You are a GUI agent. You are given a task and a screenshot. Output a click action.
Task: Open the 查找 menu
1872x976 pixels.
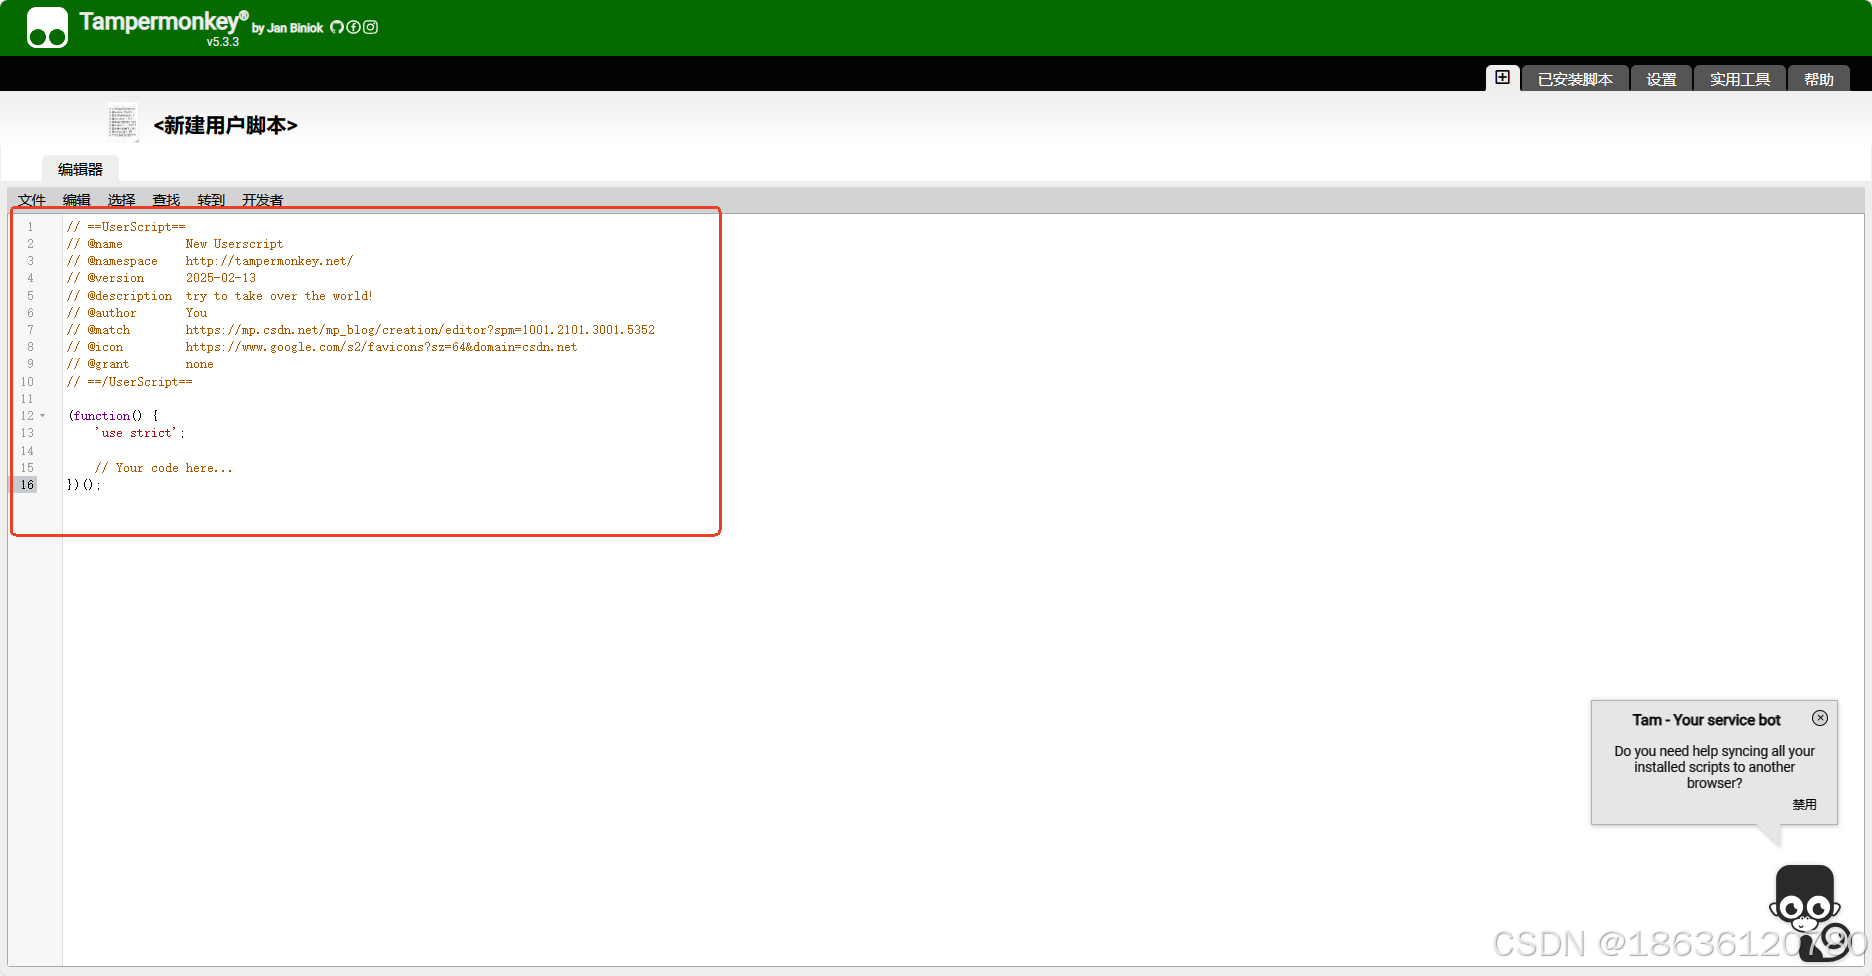166,200
